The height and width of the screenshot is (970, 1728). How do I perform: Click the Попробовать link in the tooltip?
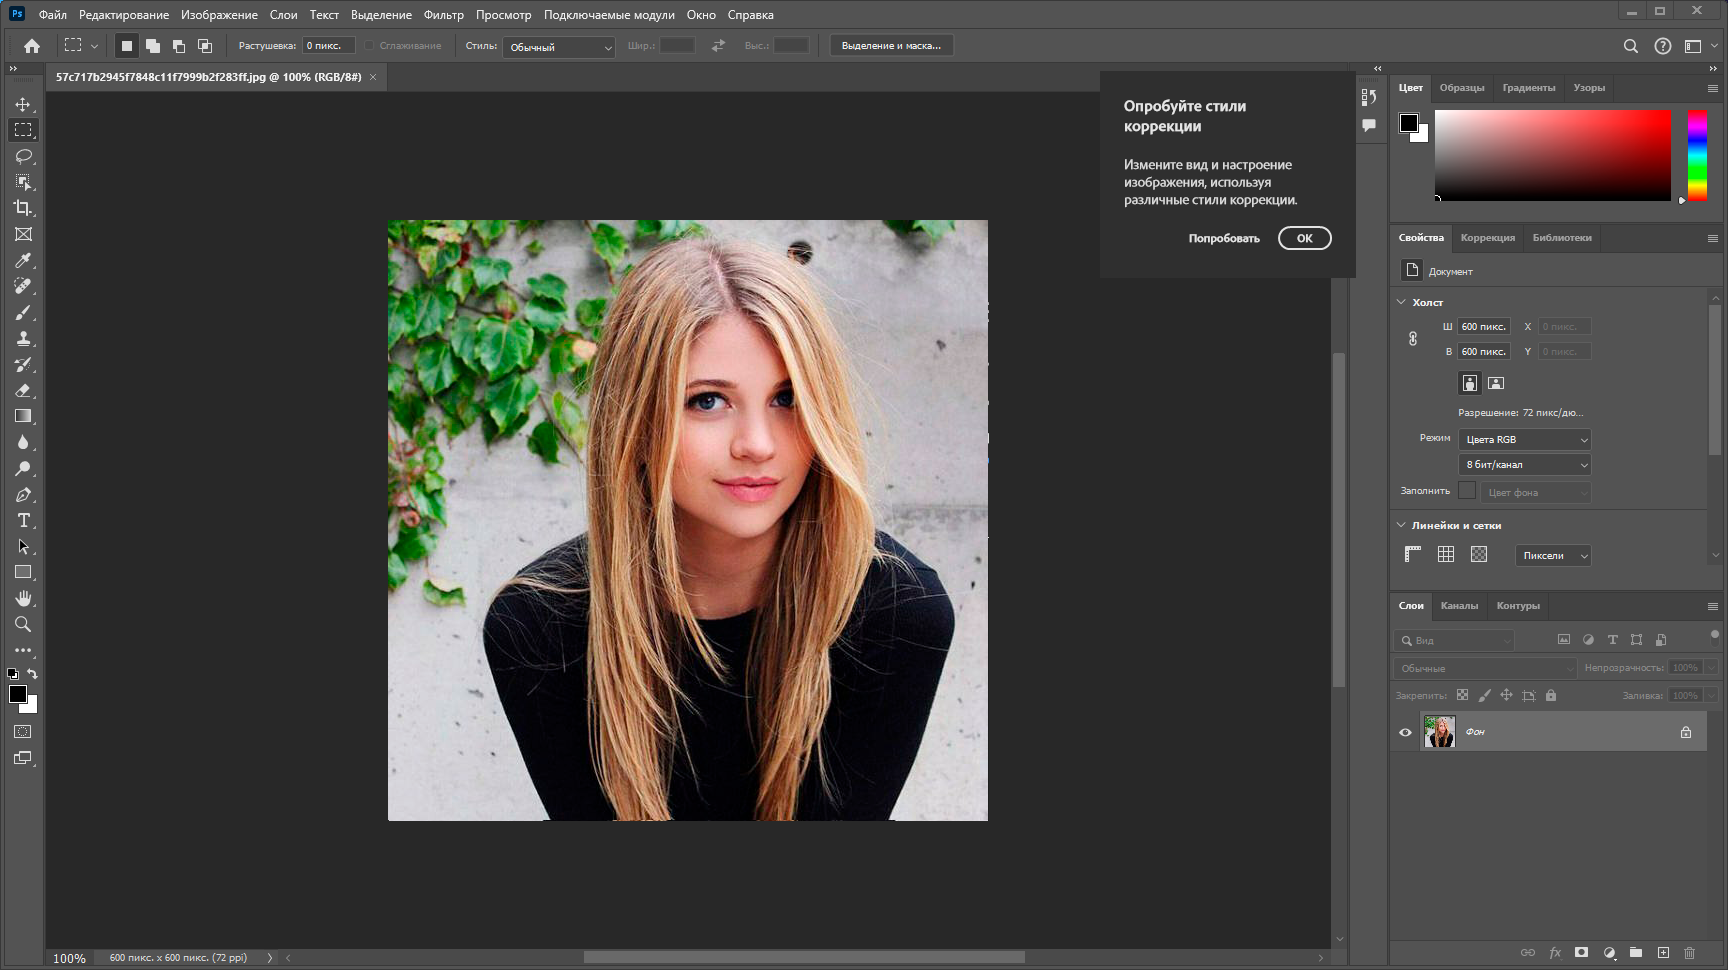(1224, 238)
